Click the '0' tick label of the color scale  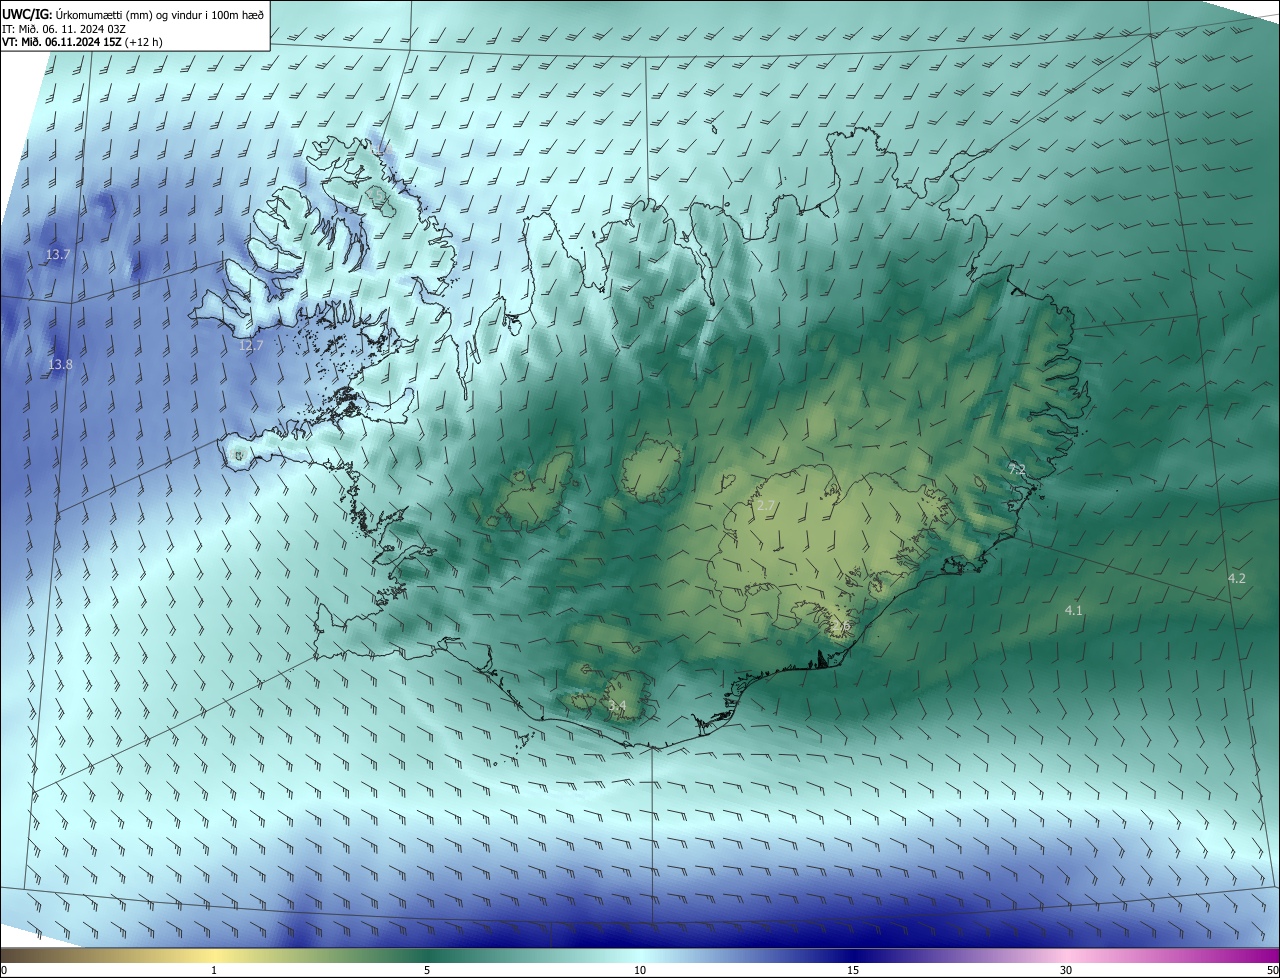[4, 970]
